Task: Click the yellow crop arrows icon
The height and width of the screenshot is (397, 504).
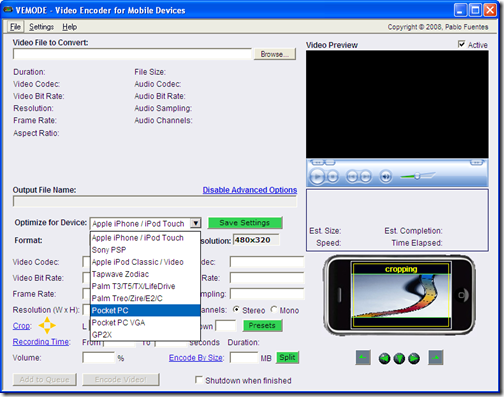Action: coord(47,325)
